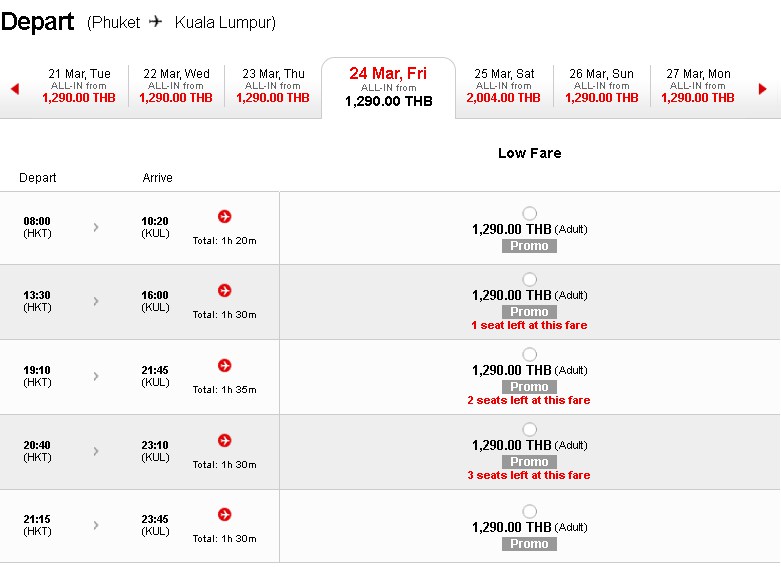Click red next-dates arrow beside 27 Mar
This screenshot has height=567, width=781.
762,89
